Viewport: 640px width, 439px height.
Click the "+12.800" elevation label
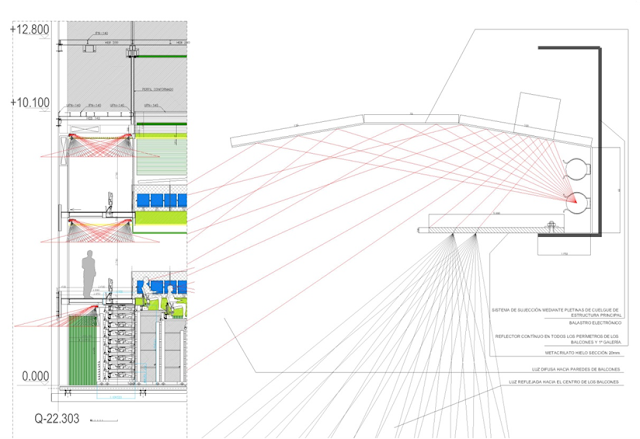coord(29,30)
